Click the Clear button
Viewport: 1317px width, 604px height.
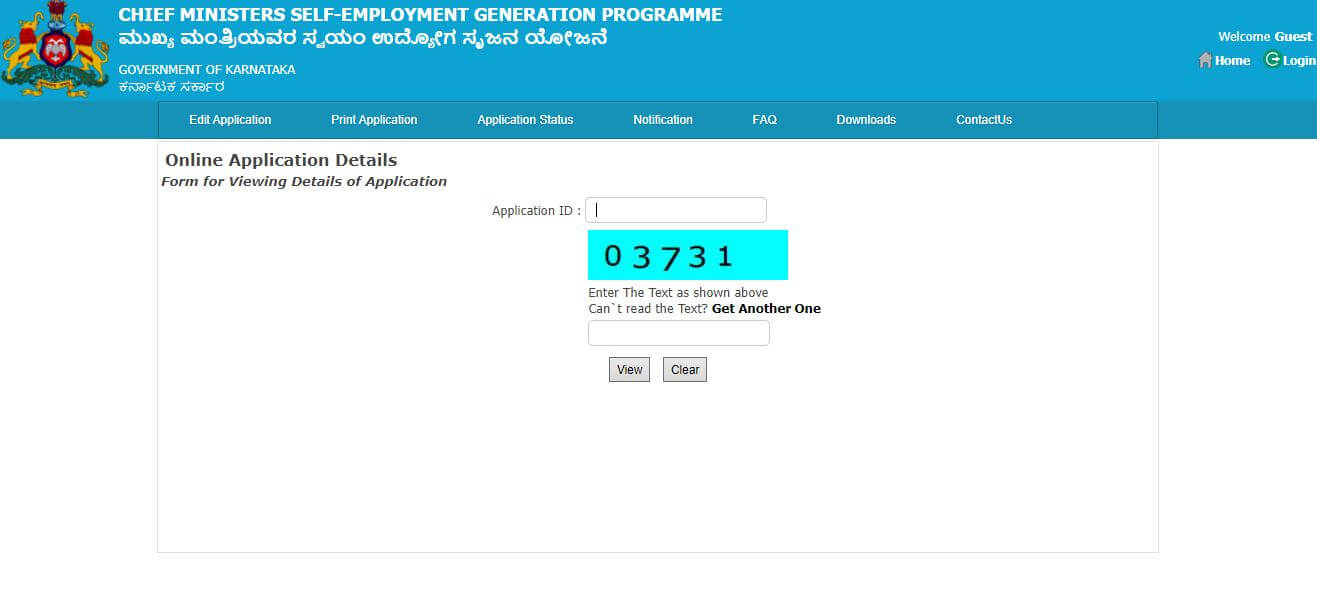684,369
